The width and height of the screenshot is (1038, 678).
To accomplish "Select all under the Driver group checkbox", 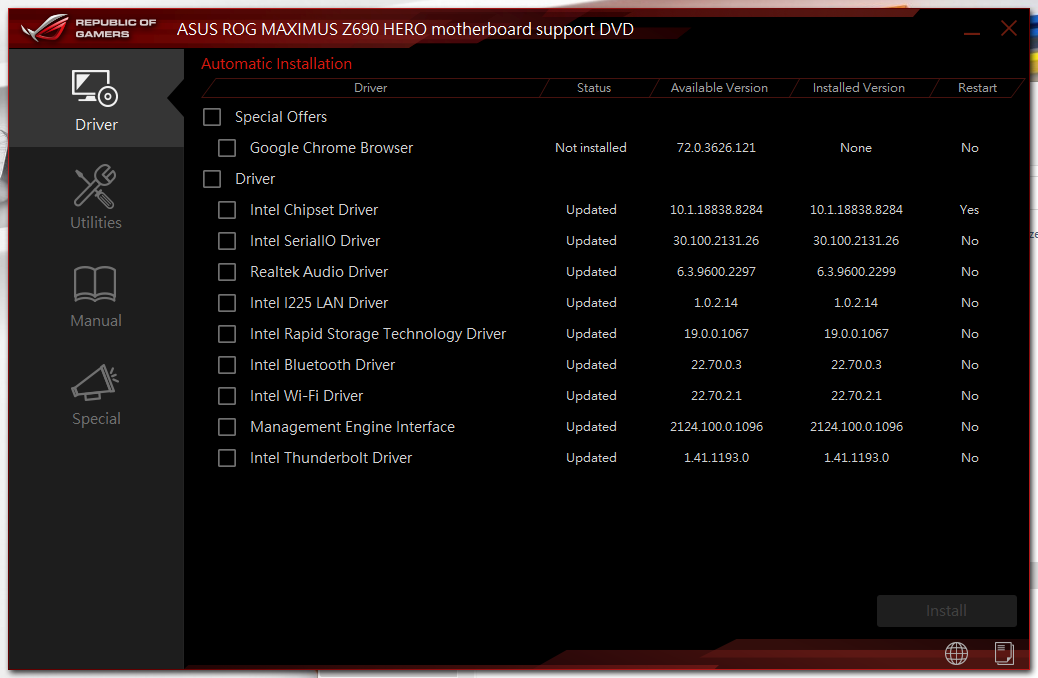I will coord(212,179).
